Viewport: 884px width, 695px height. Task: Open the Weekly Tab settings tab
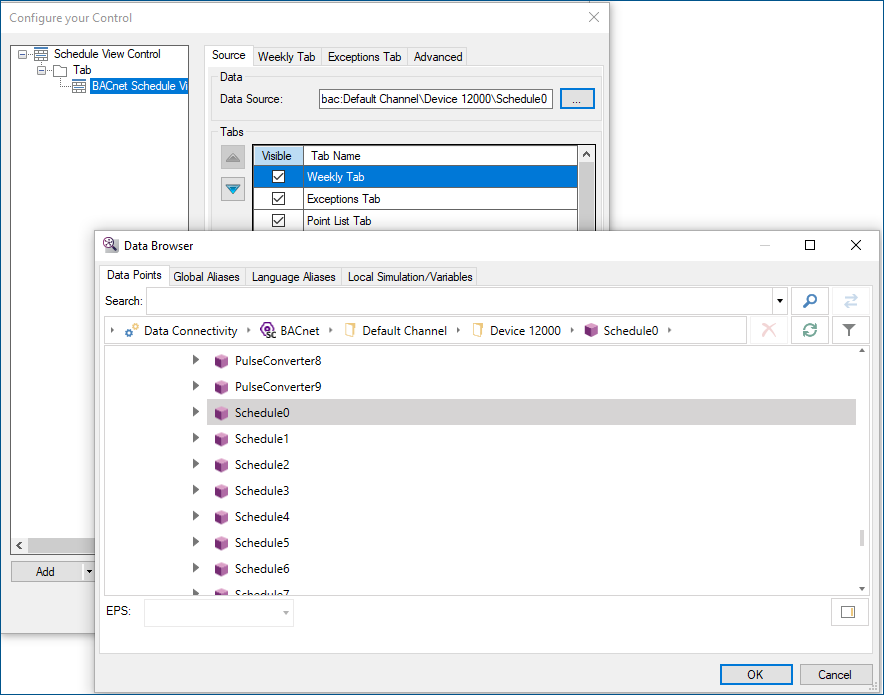[x=286, y=57]
